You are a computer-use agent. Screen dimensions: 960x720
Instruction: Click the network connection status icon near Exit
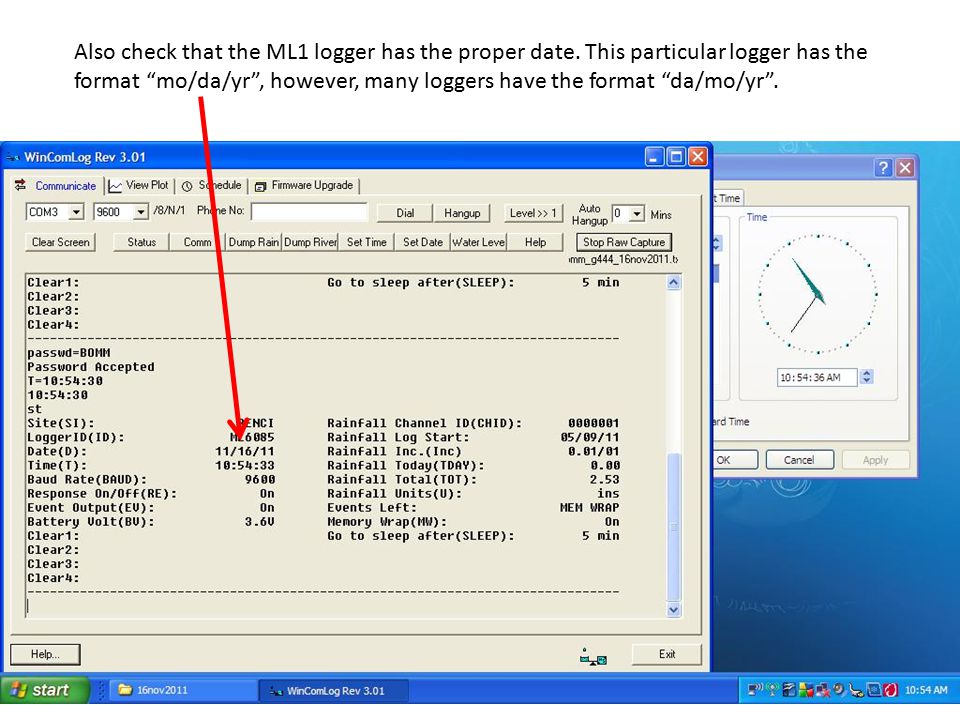point(593,657)
